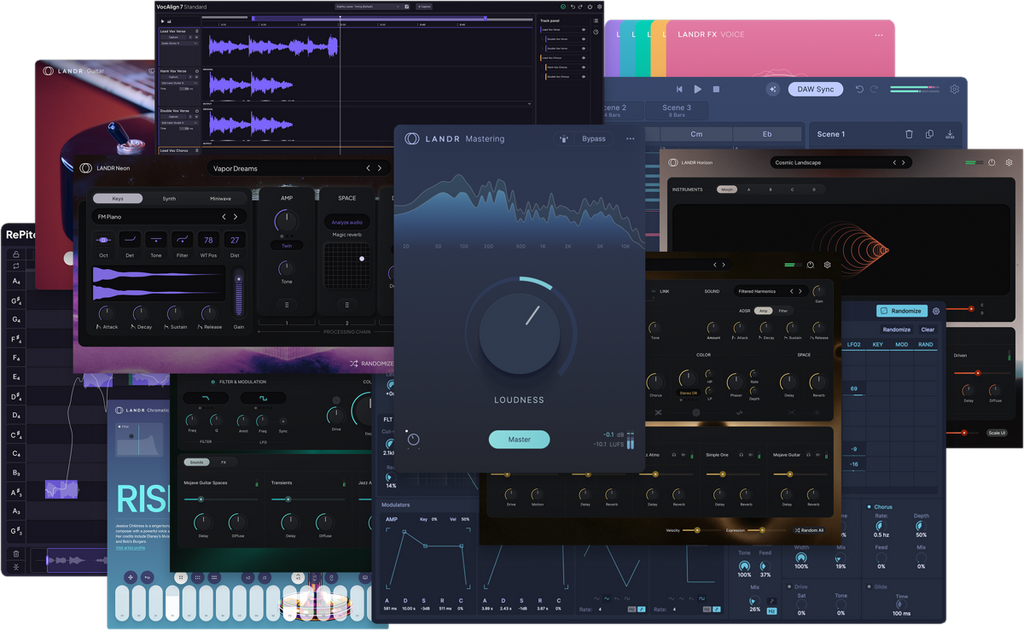The image size is (1024, 630).
Task: Select the Morph instrument tab in Horizon
Action: tap(727, 189)
